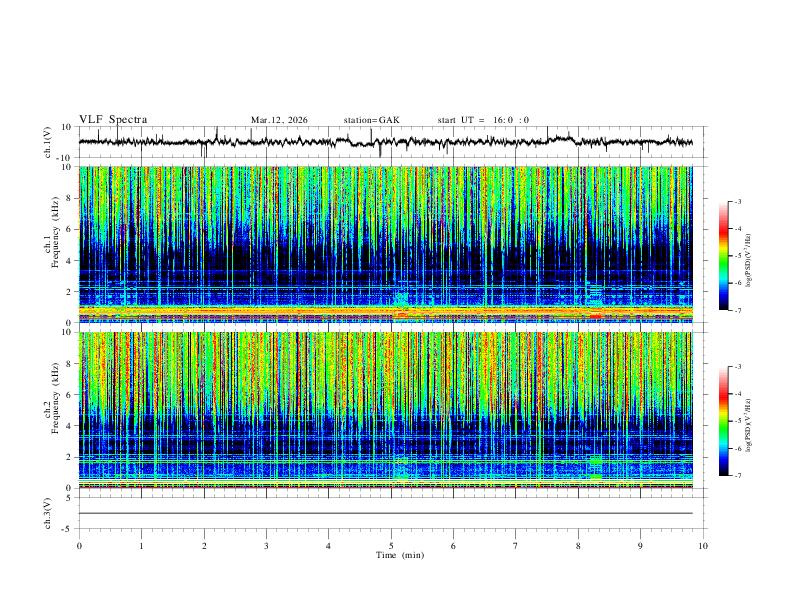
Task: Click the "5" tick on Time axis
Action: tap(391, 546)
